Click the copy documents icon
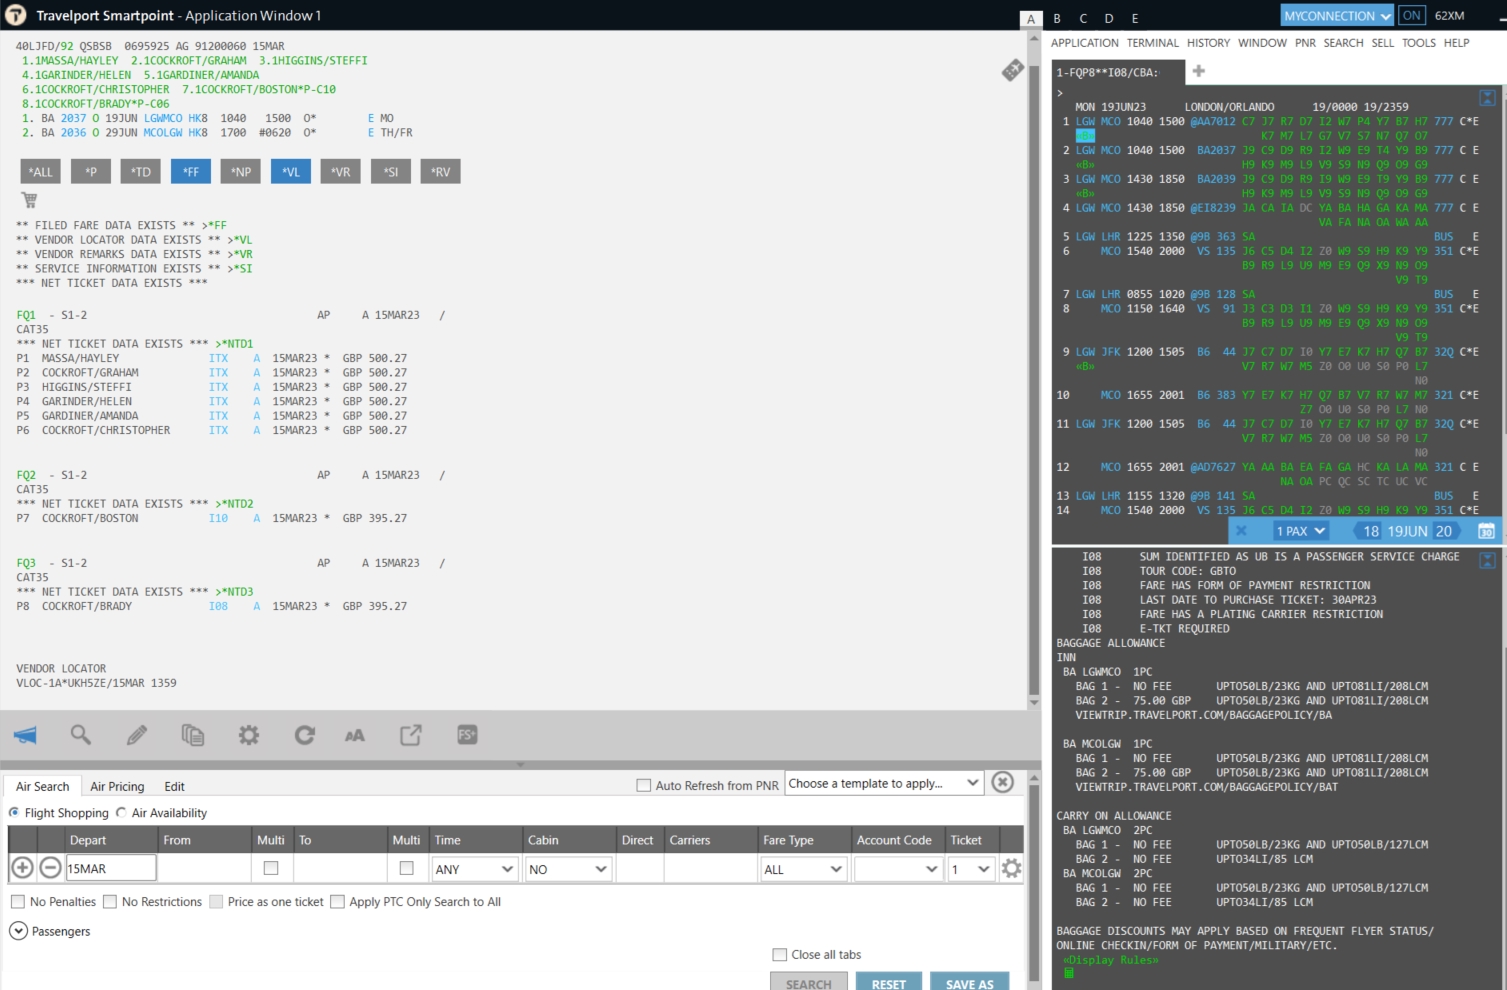This screenshot has width=1507, height=990. coord(193,736)
